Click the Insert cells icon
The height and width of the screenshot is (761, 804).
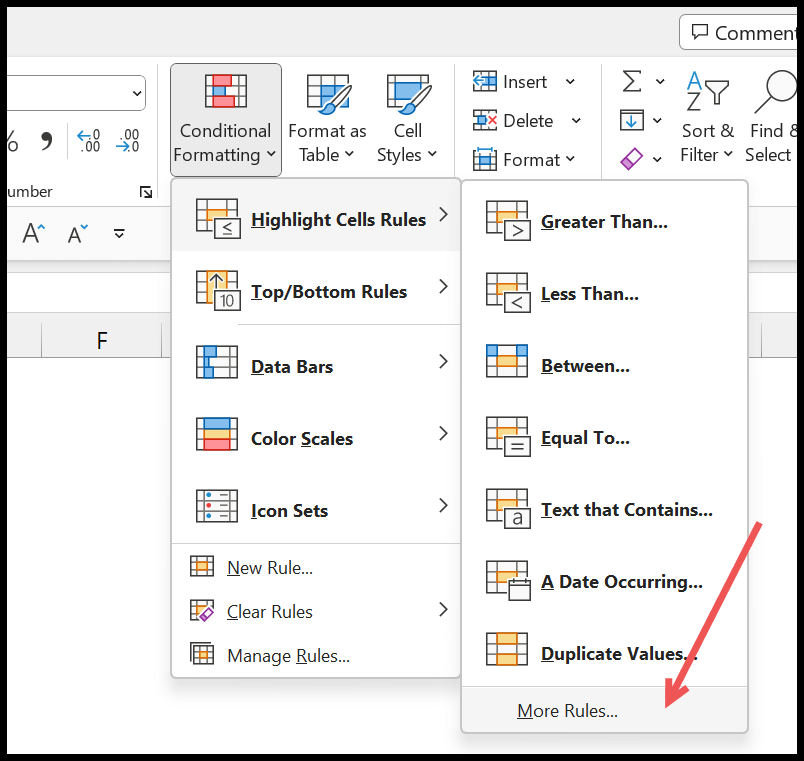pyautogui.click(x=485, y=82)
